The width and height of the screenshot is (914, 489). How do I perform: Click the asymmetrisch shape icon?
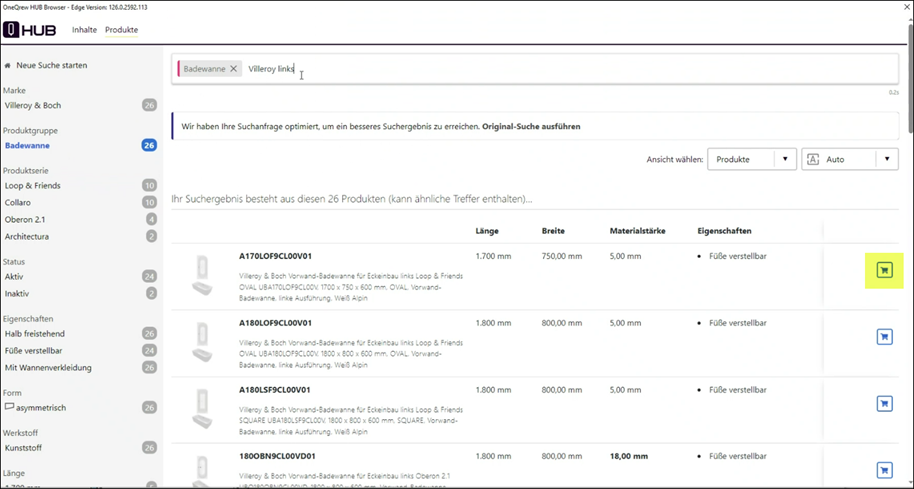tap(9, 407)
